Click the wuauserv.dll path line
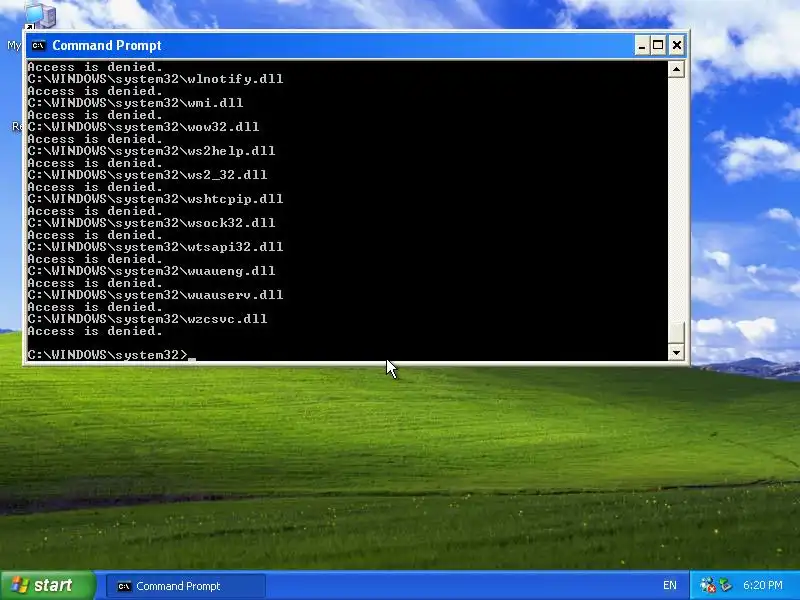This screenshot has height=600, width=800. (155, 295)
